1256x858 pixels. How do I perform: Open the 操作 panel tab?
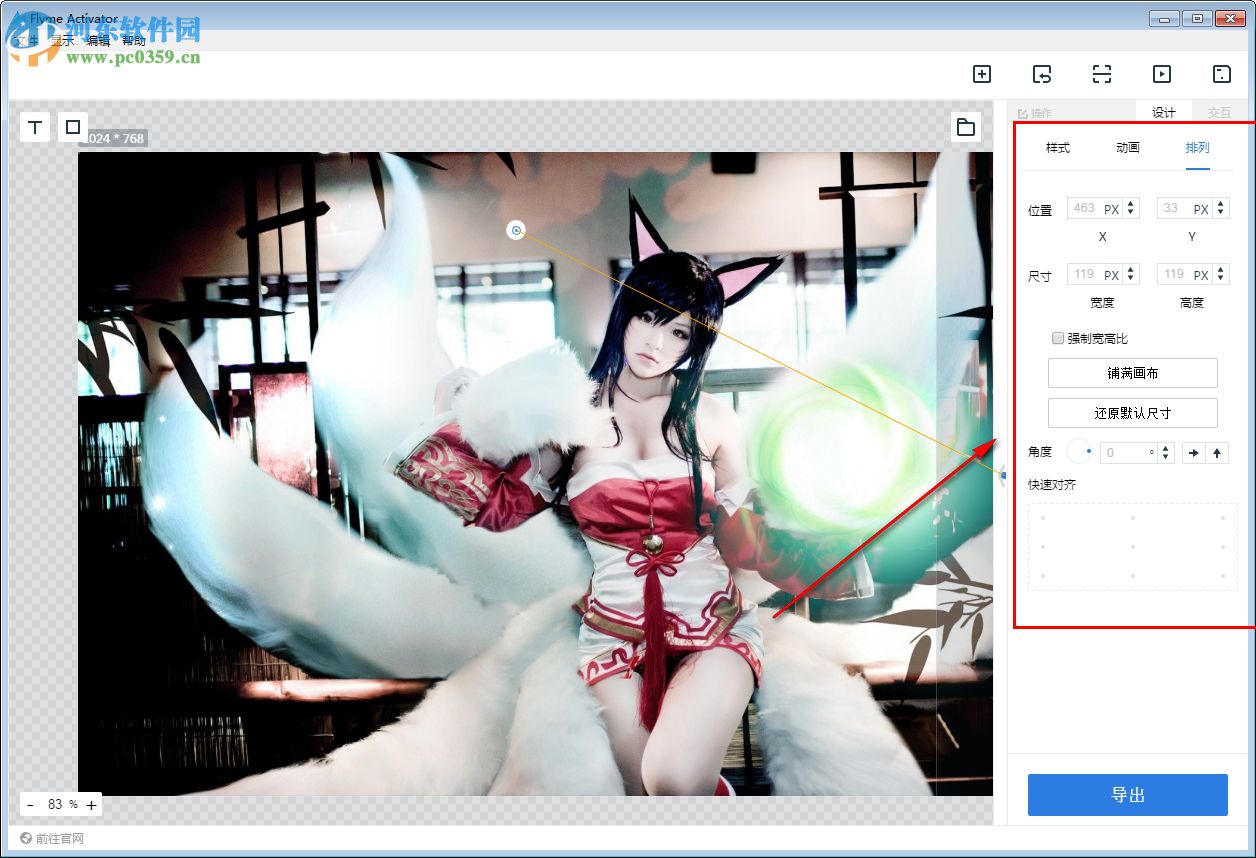click(x=1035, y=113)
